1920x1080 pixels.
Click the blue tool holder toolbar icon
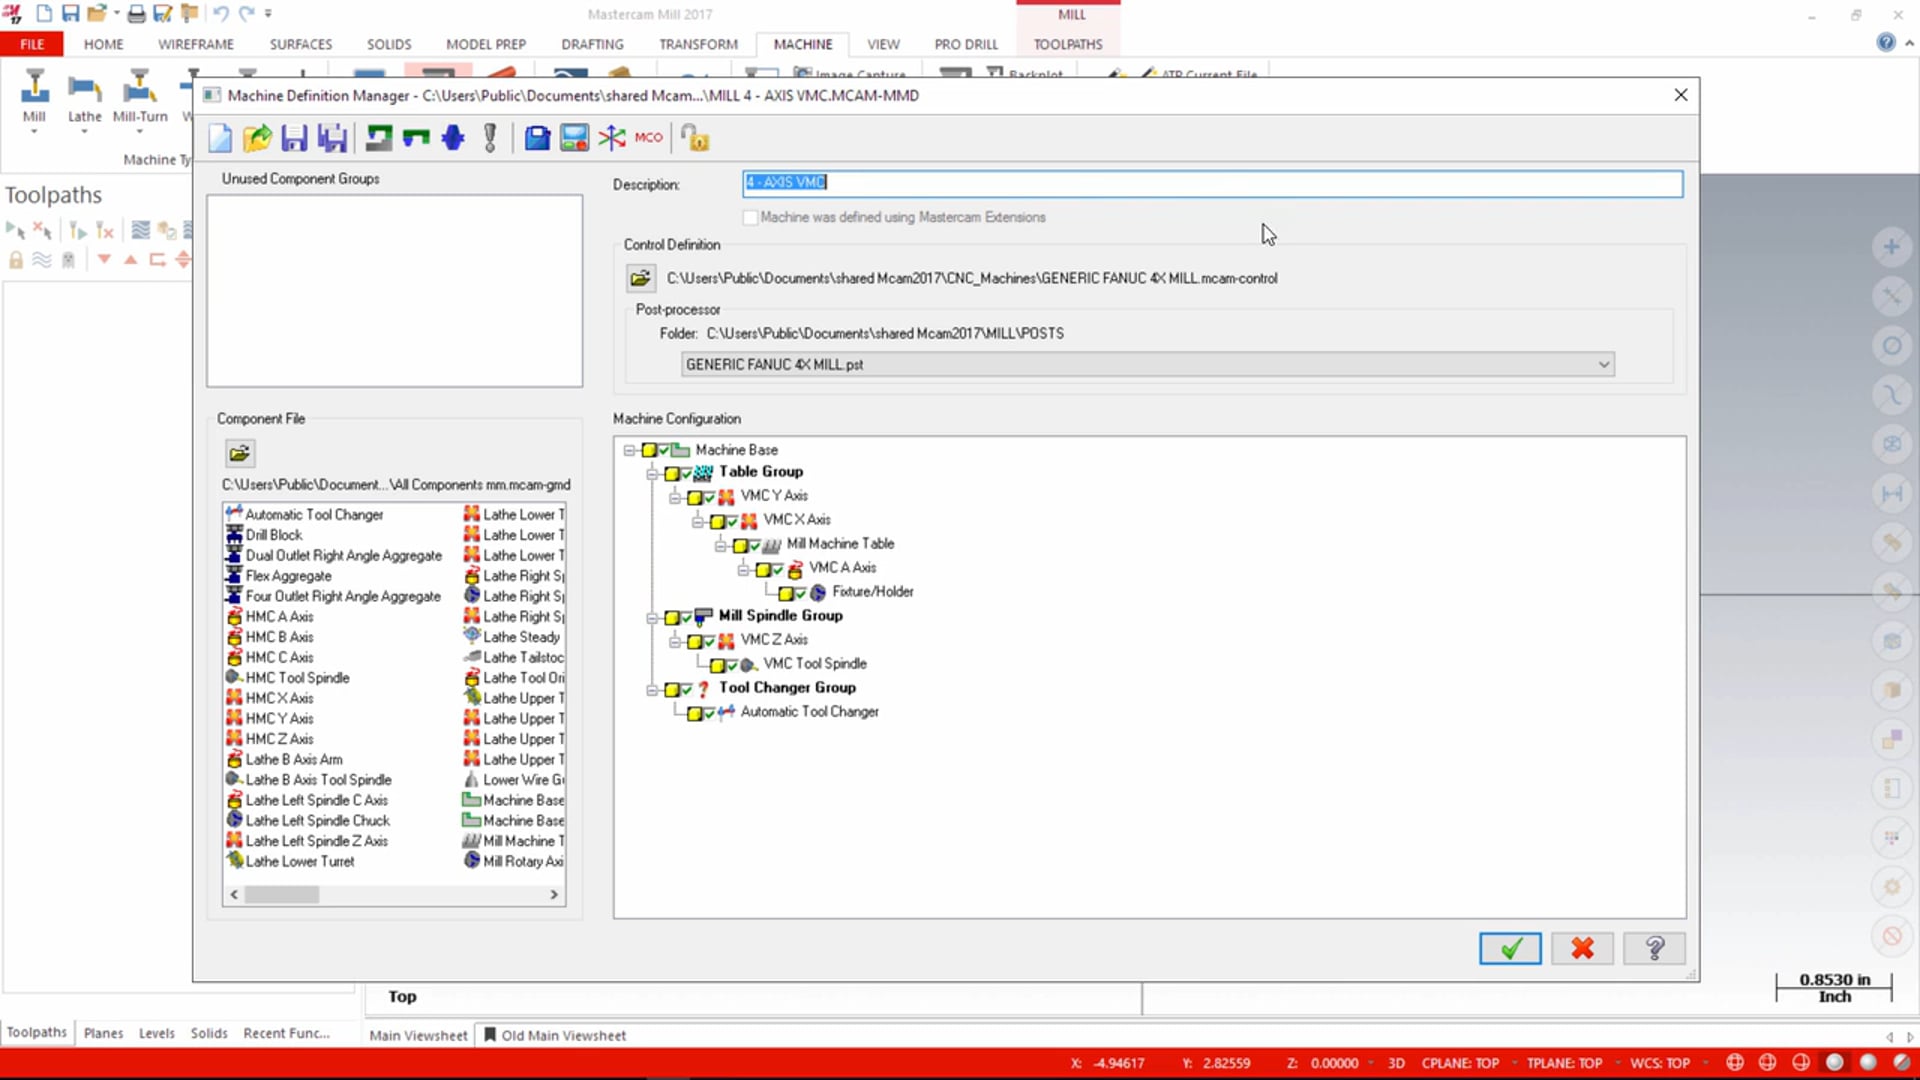pyautogui.click(x=453, y=138)
